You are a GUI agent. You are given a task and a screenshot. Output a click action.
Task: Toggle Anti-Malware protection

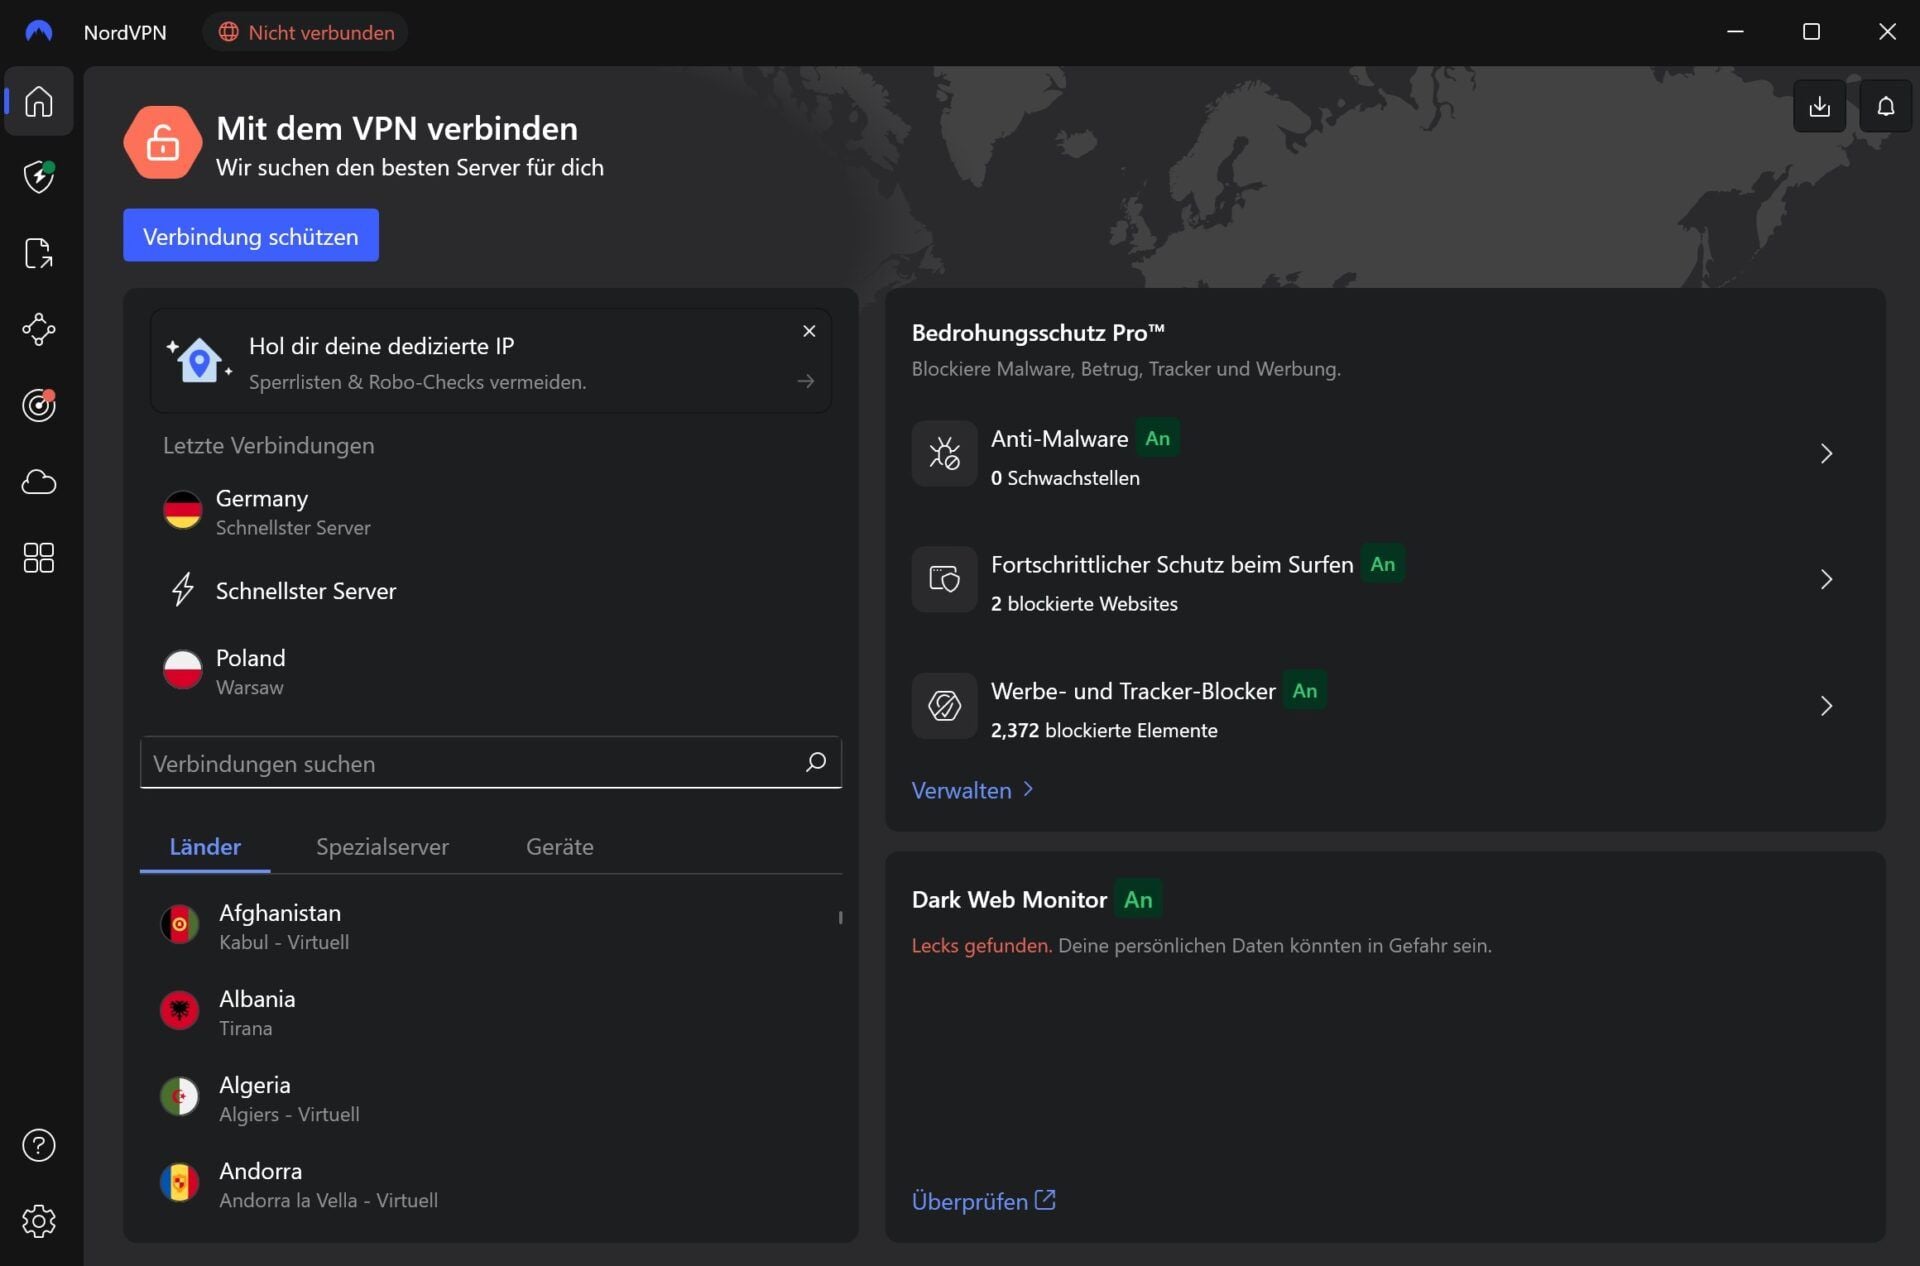[1158, 438]
